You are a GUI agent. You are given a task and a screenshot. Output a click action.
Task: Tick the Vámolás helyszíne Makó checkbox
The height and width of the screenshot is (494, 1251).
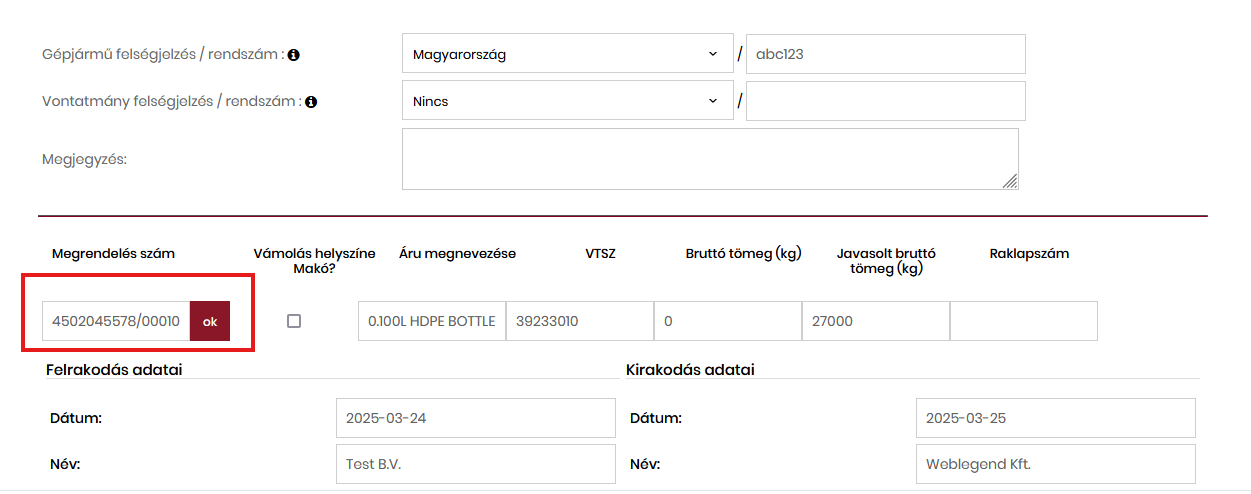[x=294, y=321]
